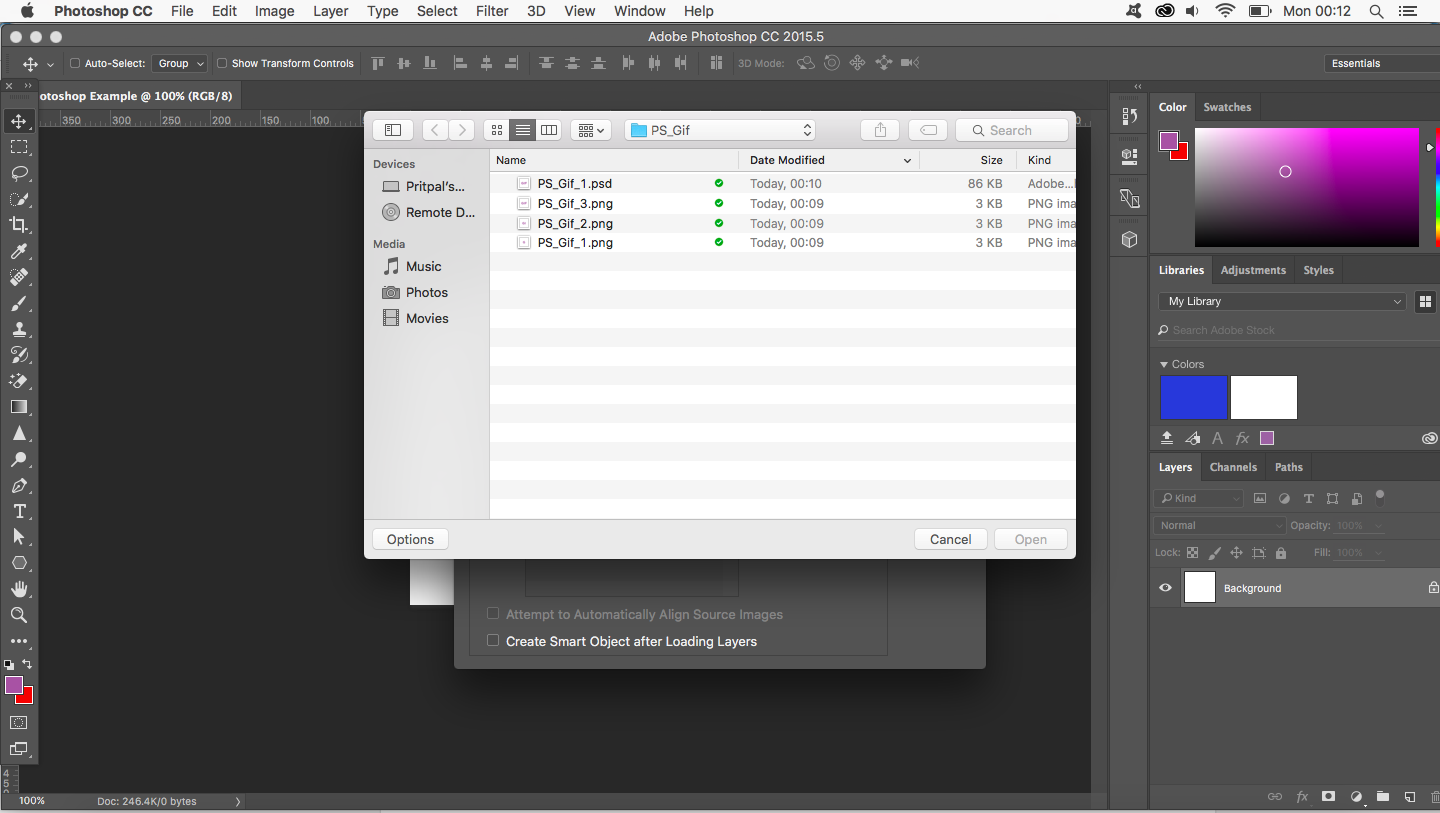Click the blue library color swatch
This screenshot has width=1440, height=813.
coord(1194,398)
